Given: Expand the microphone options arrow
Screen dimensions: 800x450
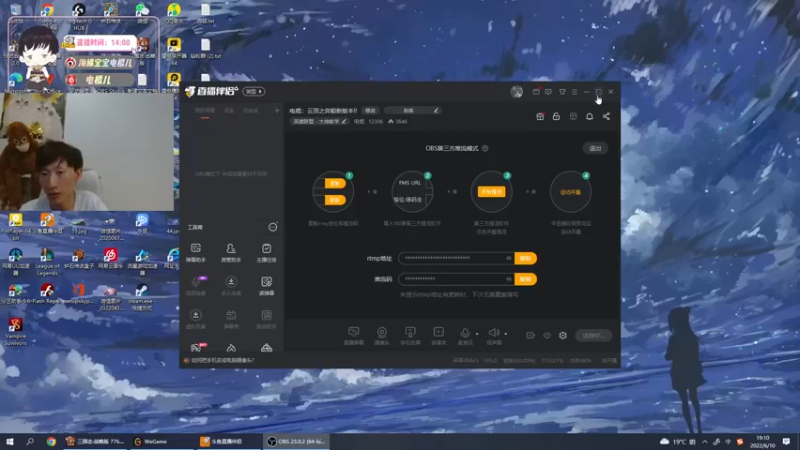Looking at the screenshot, I should (477, 334).
